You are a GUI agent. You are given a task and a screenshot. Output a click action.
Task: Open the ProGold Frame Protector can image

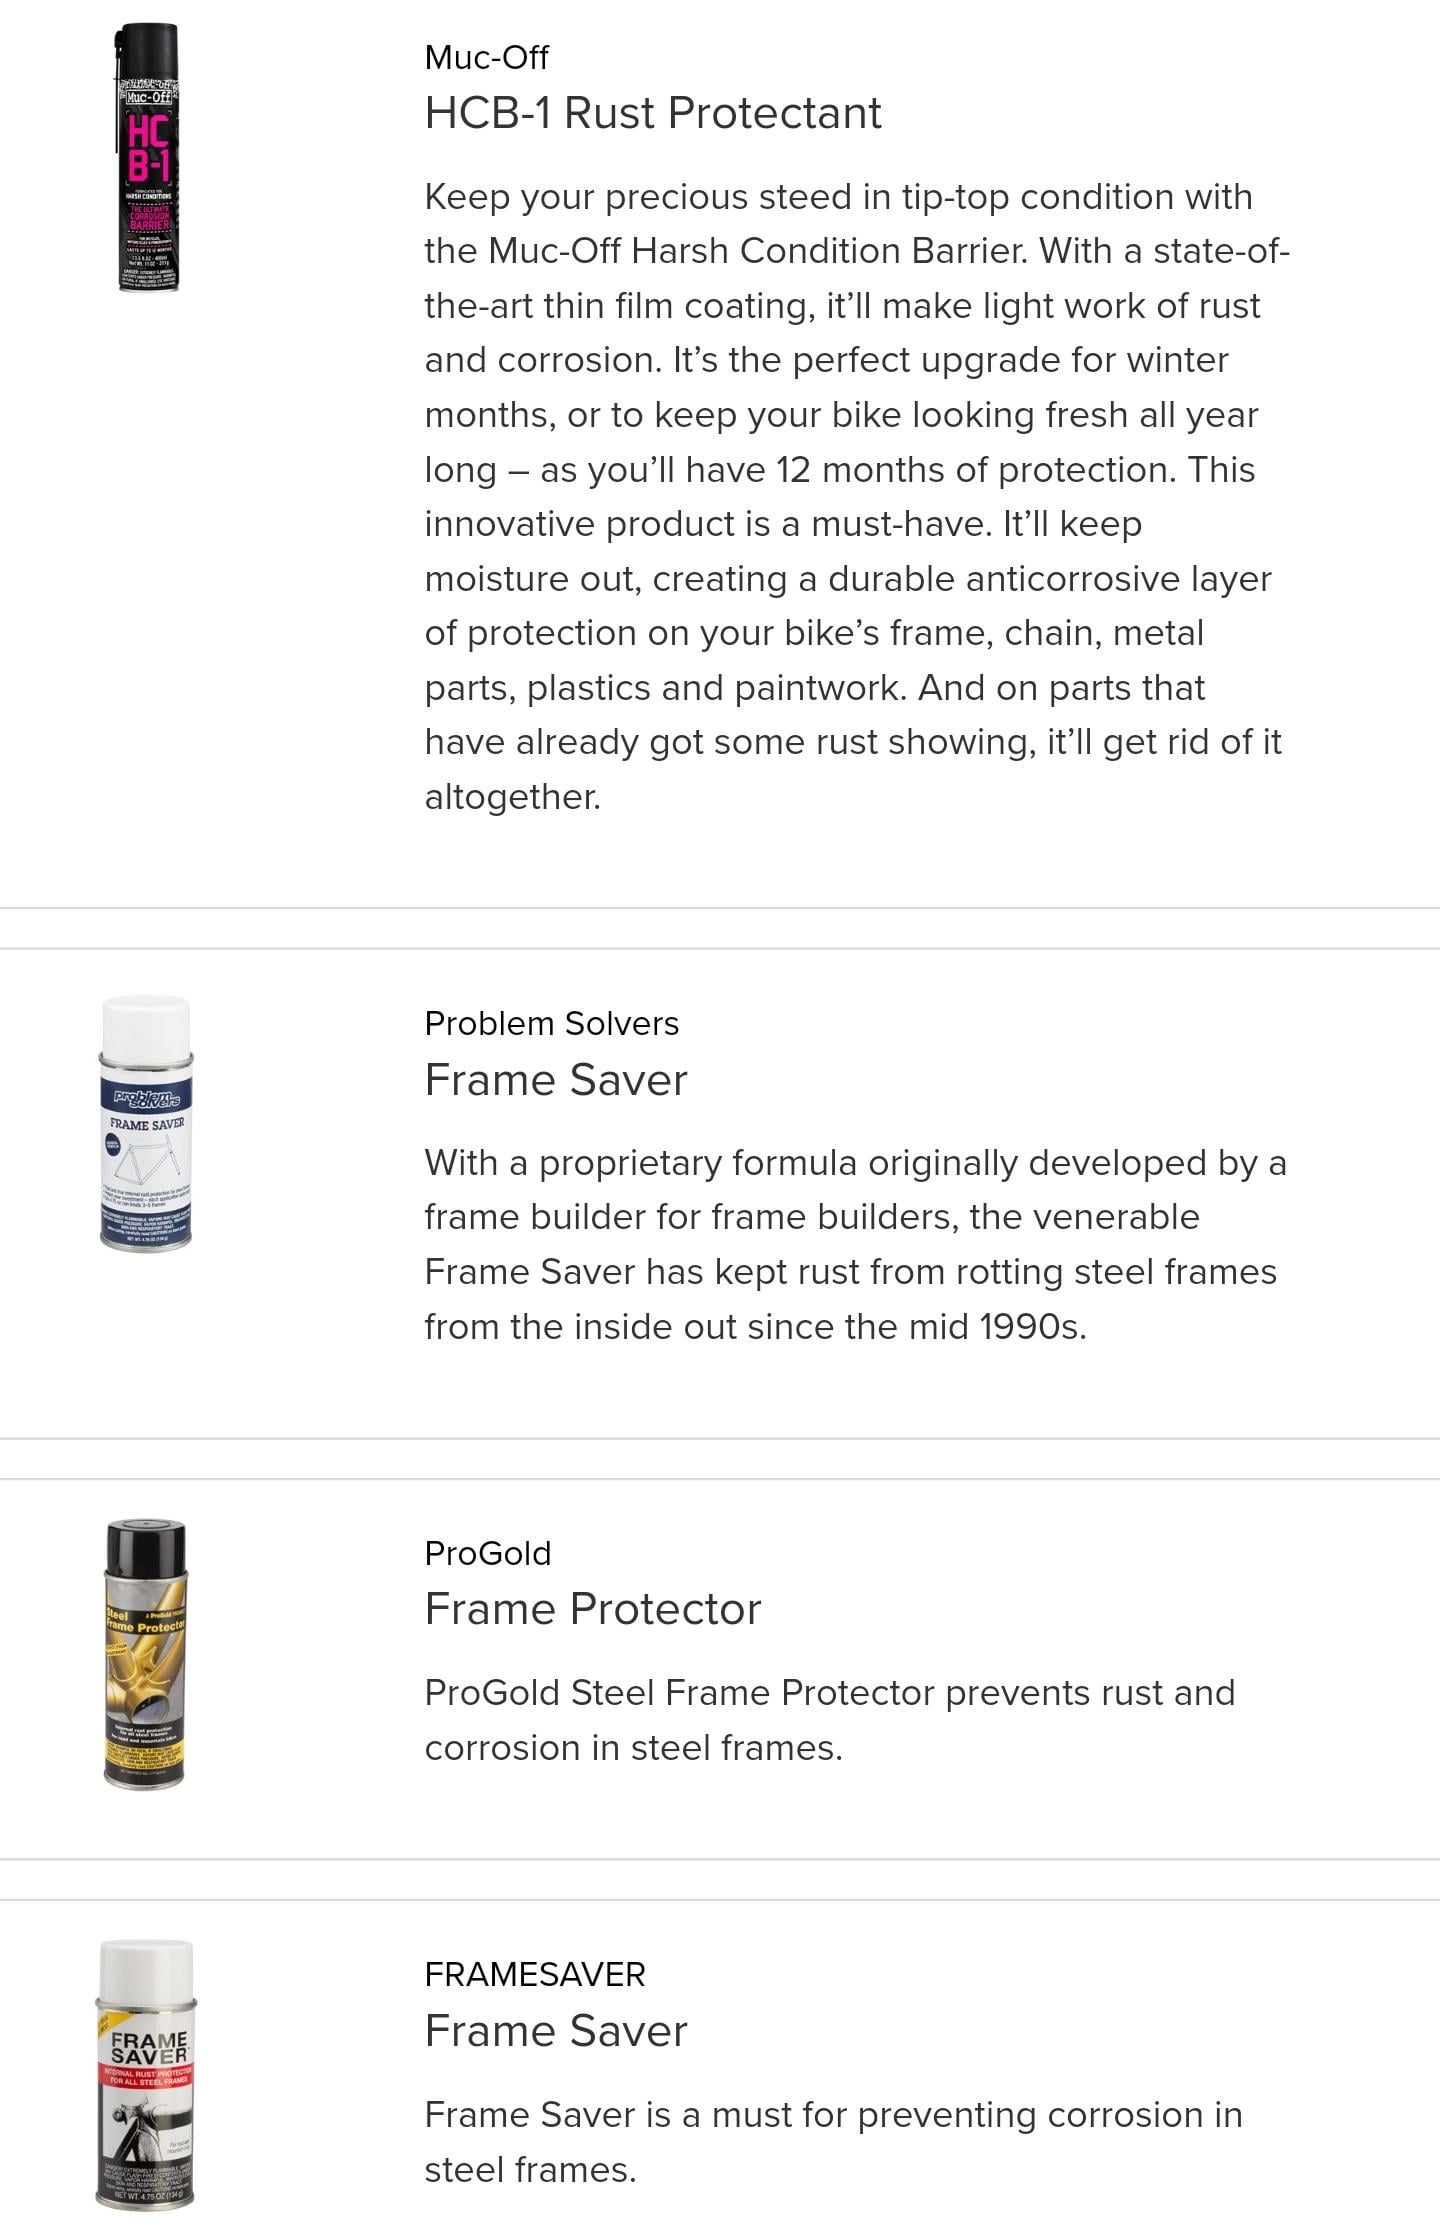[x=146, y=1654]
